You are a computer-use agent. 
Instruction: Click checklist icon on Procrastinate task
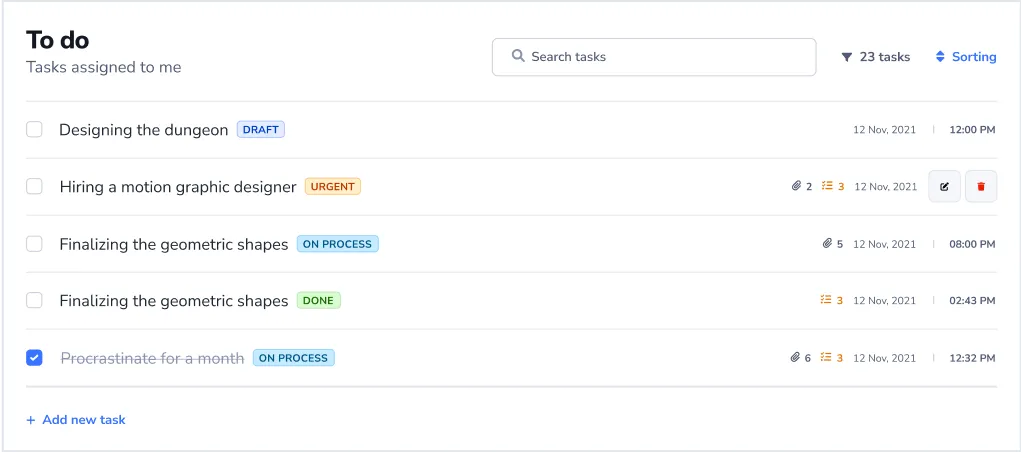[827, 358]
